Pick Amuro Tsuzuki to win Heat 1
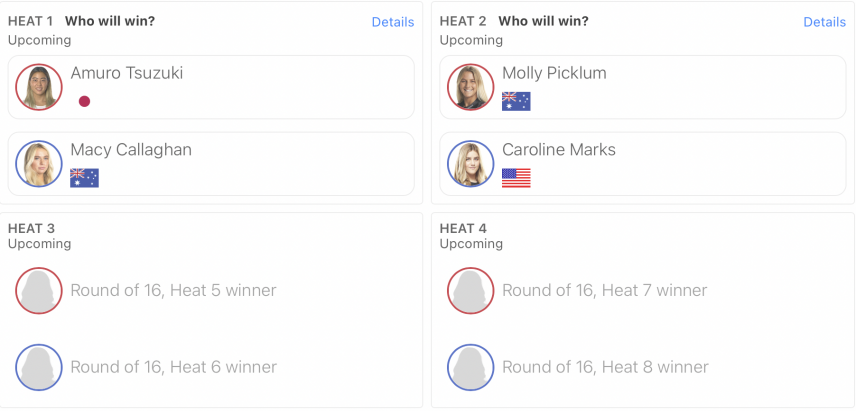856x411 pixels. [211, 87]
